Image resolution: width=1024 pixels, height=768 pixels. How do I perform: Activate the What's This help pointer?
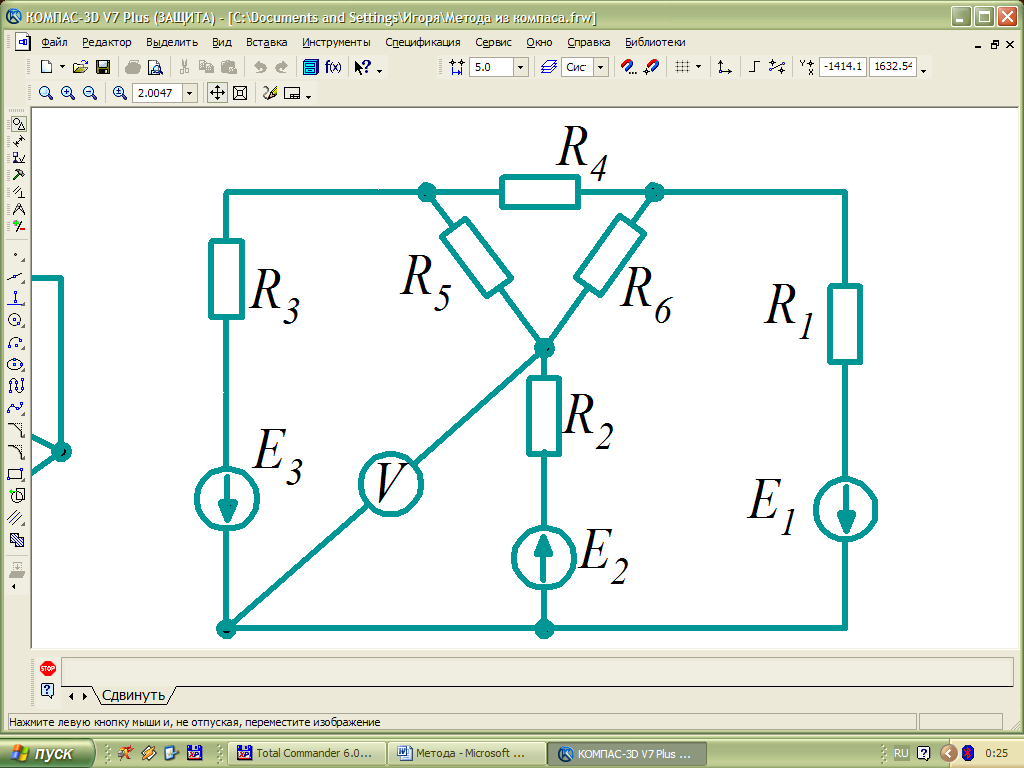[x=362, y=67]
